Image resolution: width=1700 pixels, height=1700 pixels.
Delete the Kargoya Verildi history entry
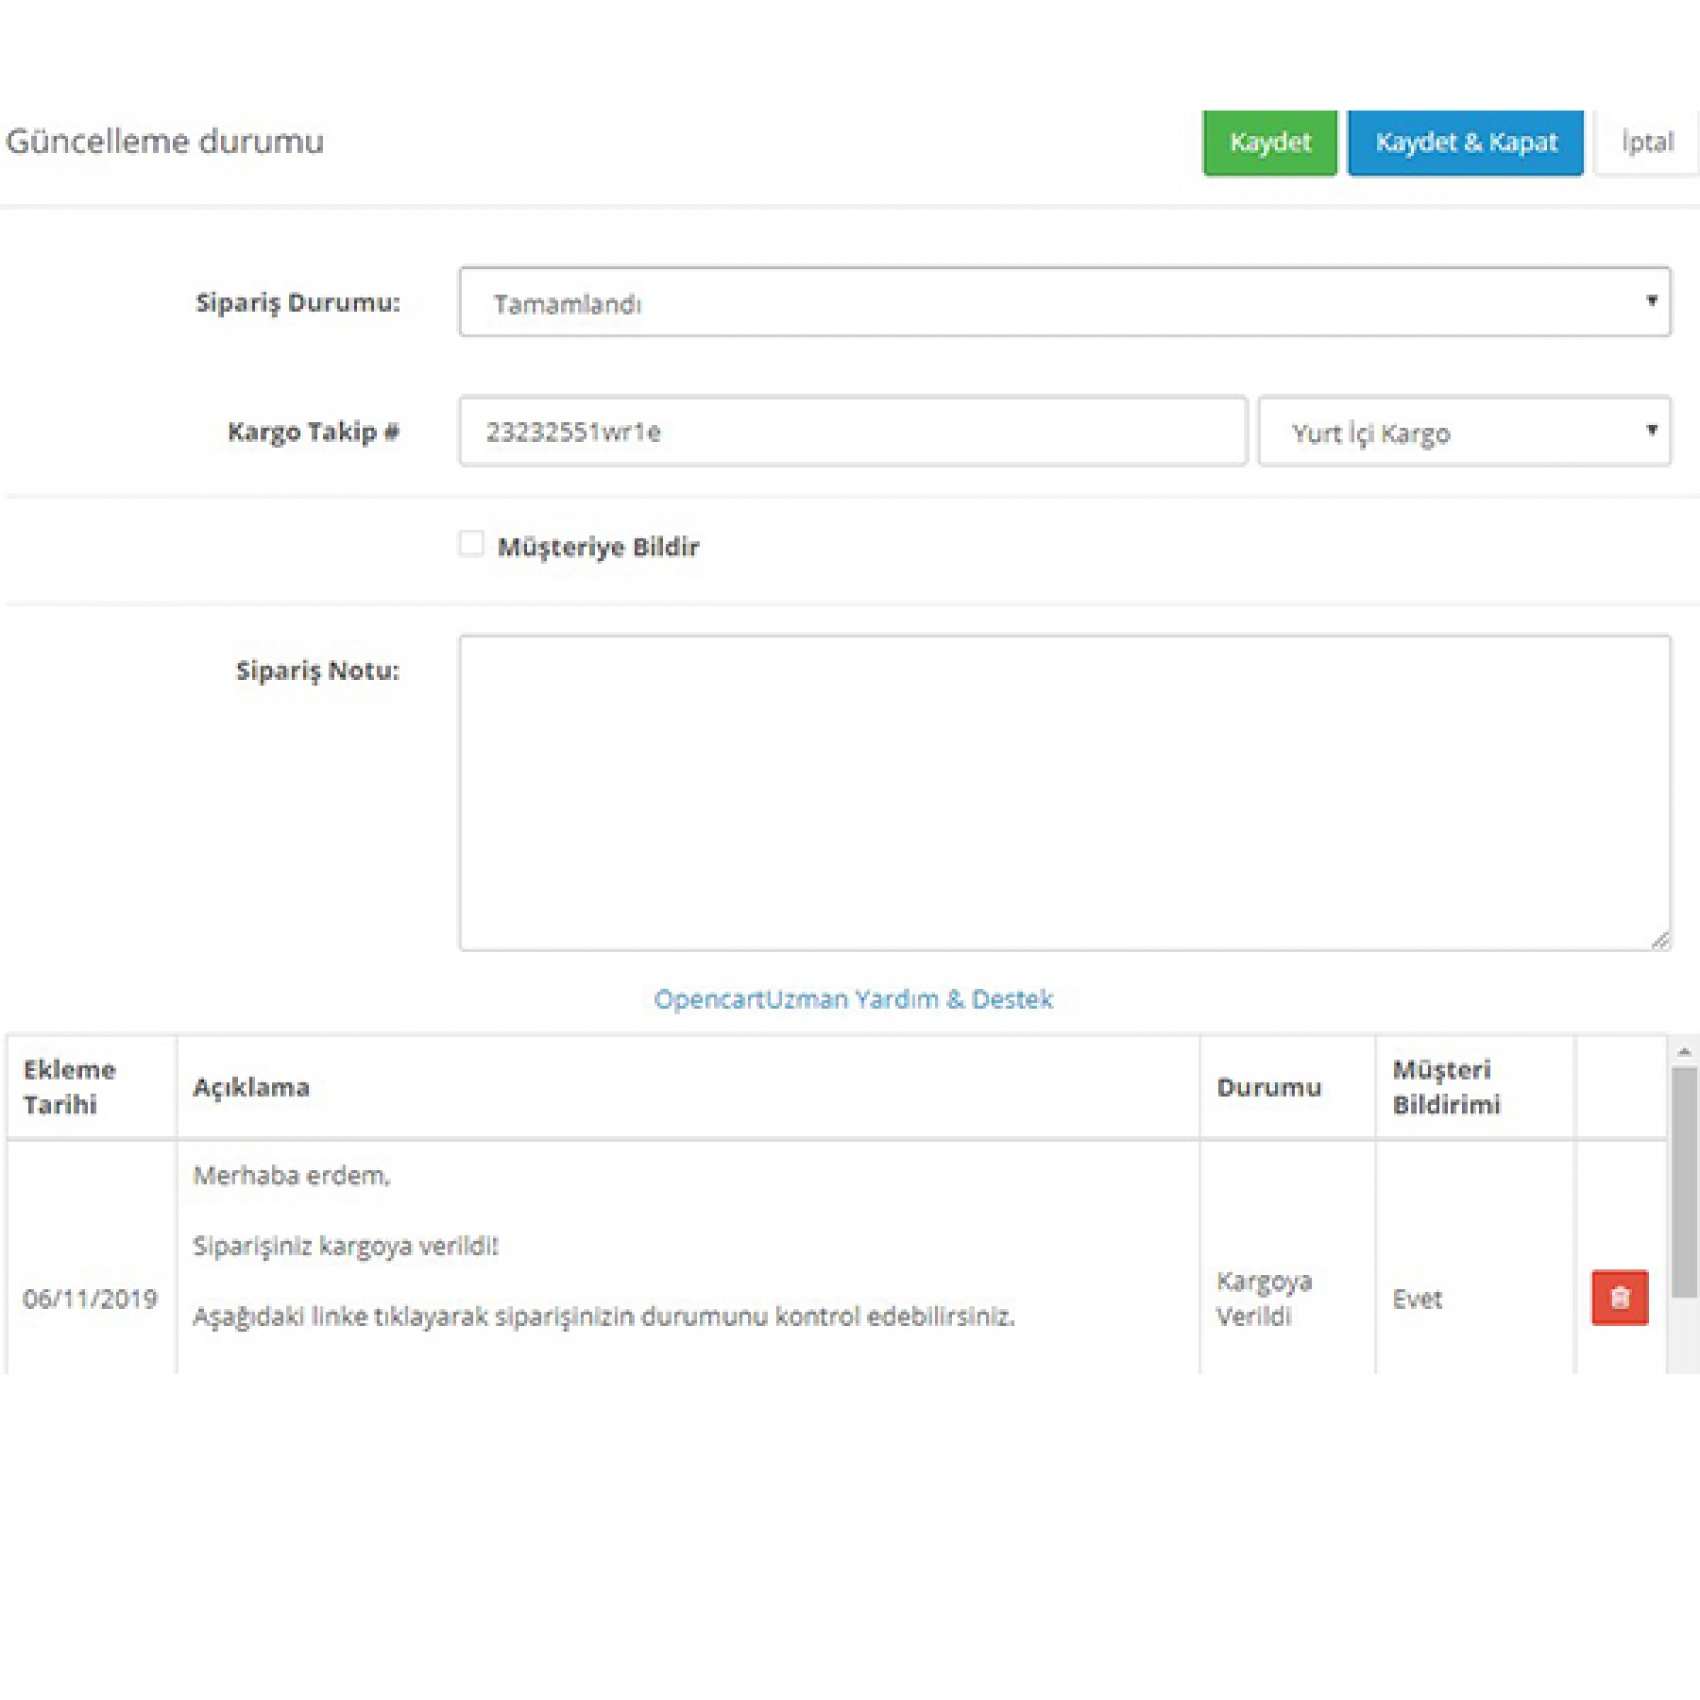[1619, 1297]
